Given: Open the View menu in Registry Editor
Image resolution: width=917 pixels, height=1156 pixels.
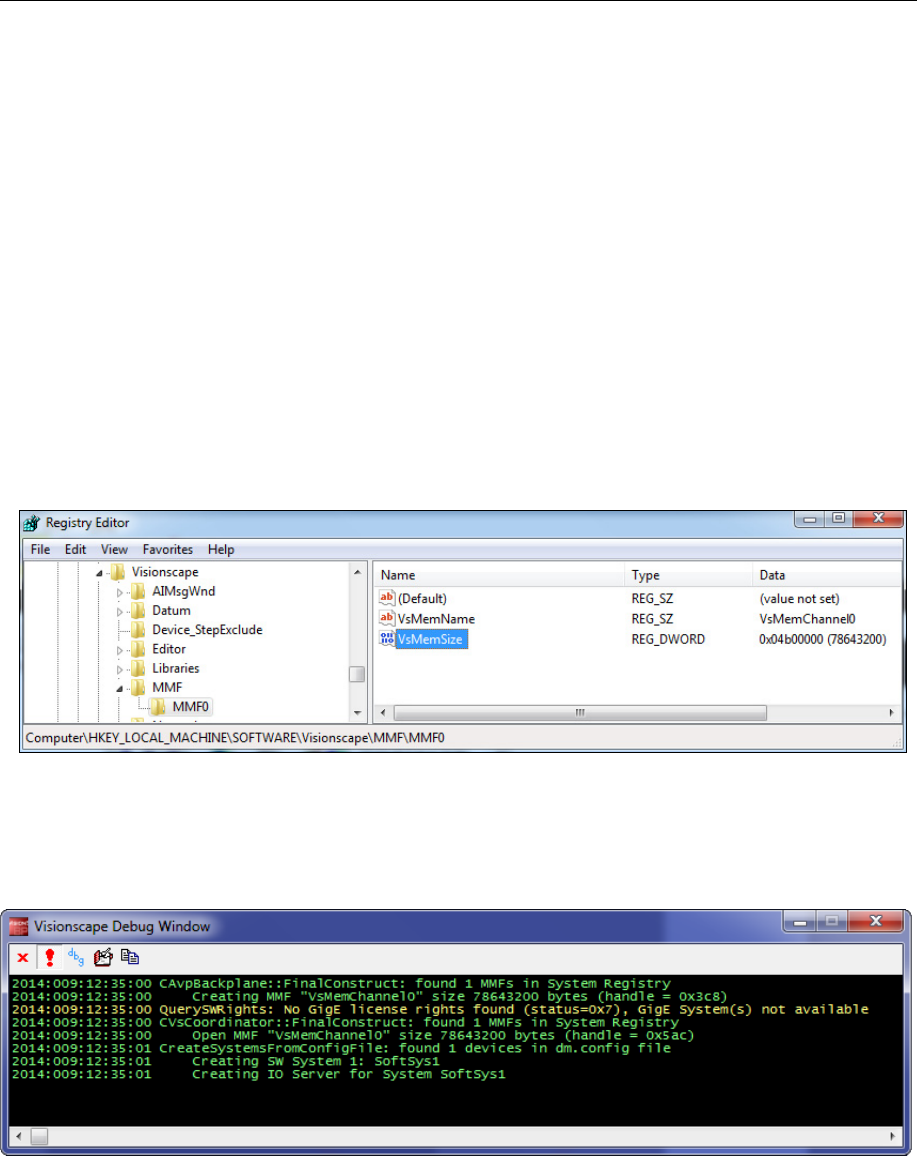Looking at the screenshot, I should 114,549.
